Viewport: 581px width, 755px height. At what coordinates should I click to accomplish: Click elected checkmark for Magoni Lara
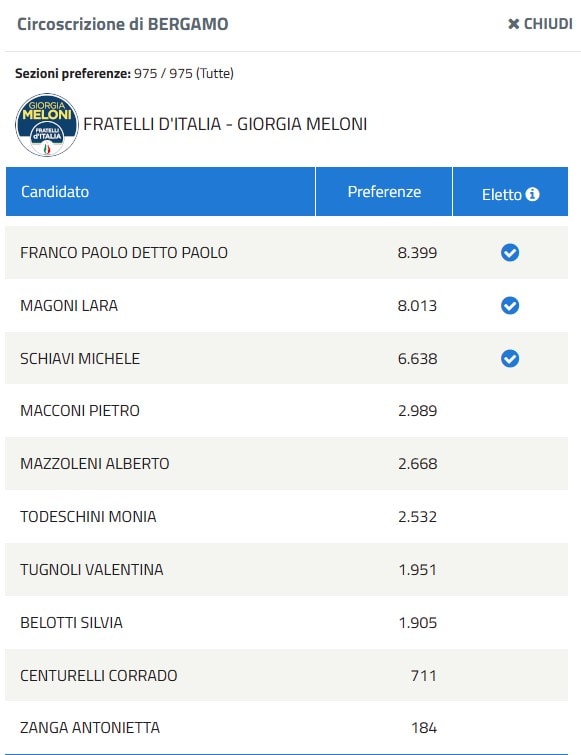tap(510, 305)
